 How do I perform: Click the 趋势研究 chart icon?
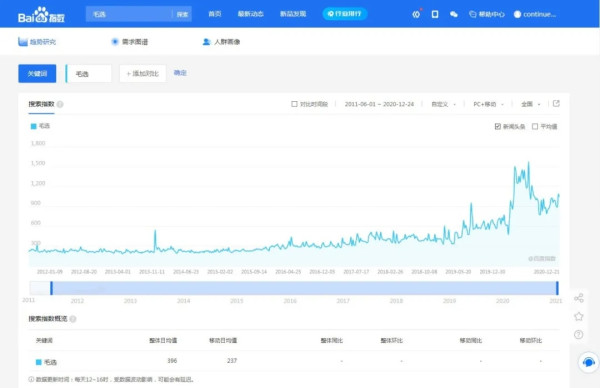pyautogui.click(x=23, y=41)
